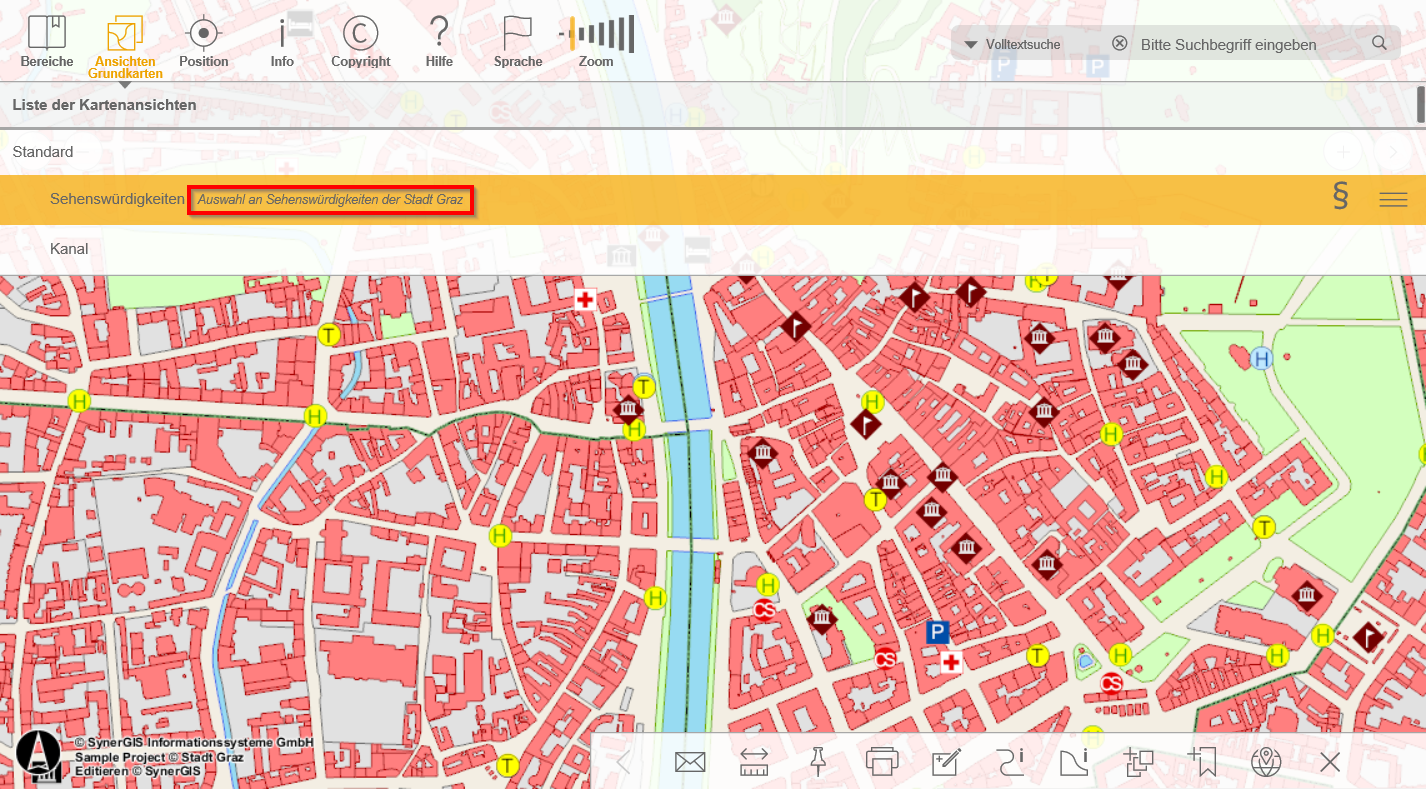The height and width of the screenshot is (789, 1426).
Task: Place a pin marker on the map
Action: (817, 761)
